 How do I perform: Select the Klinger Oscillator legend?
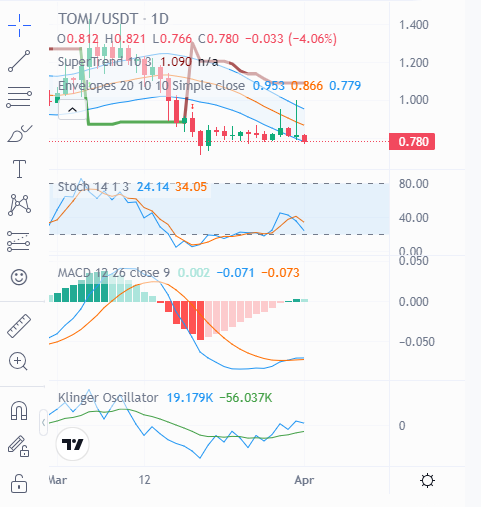point(108,398)
